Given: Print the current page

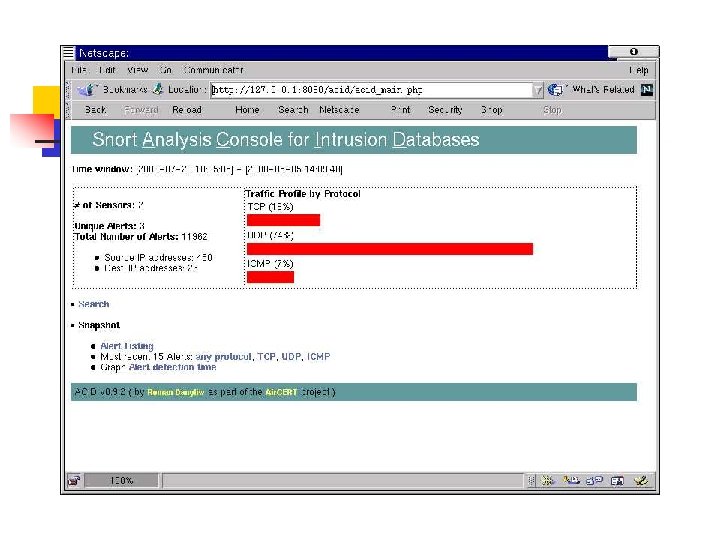Looking at the screenshot, I should (400, 110).
